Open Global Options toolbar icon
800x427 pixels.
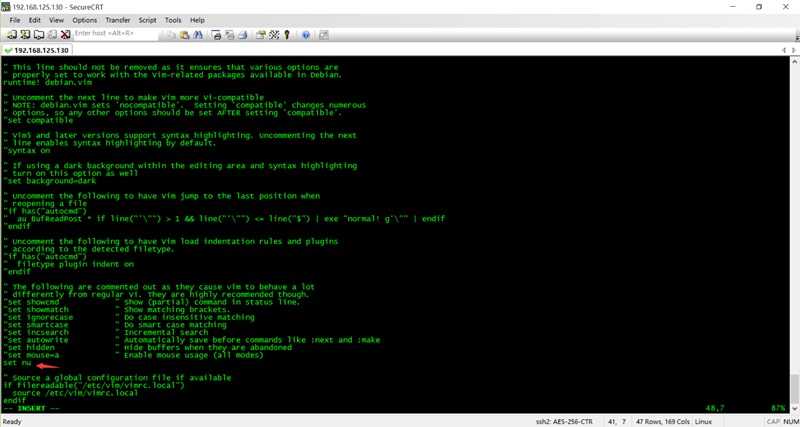(274, 35)
